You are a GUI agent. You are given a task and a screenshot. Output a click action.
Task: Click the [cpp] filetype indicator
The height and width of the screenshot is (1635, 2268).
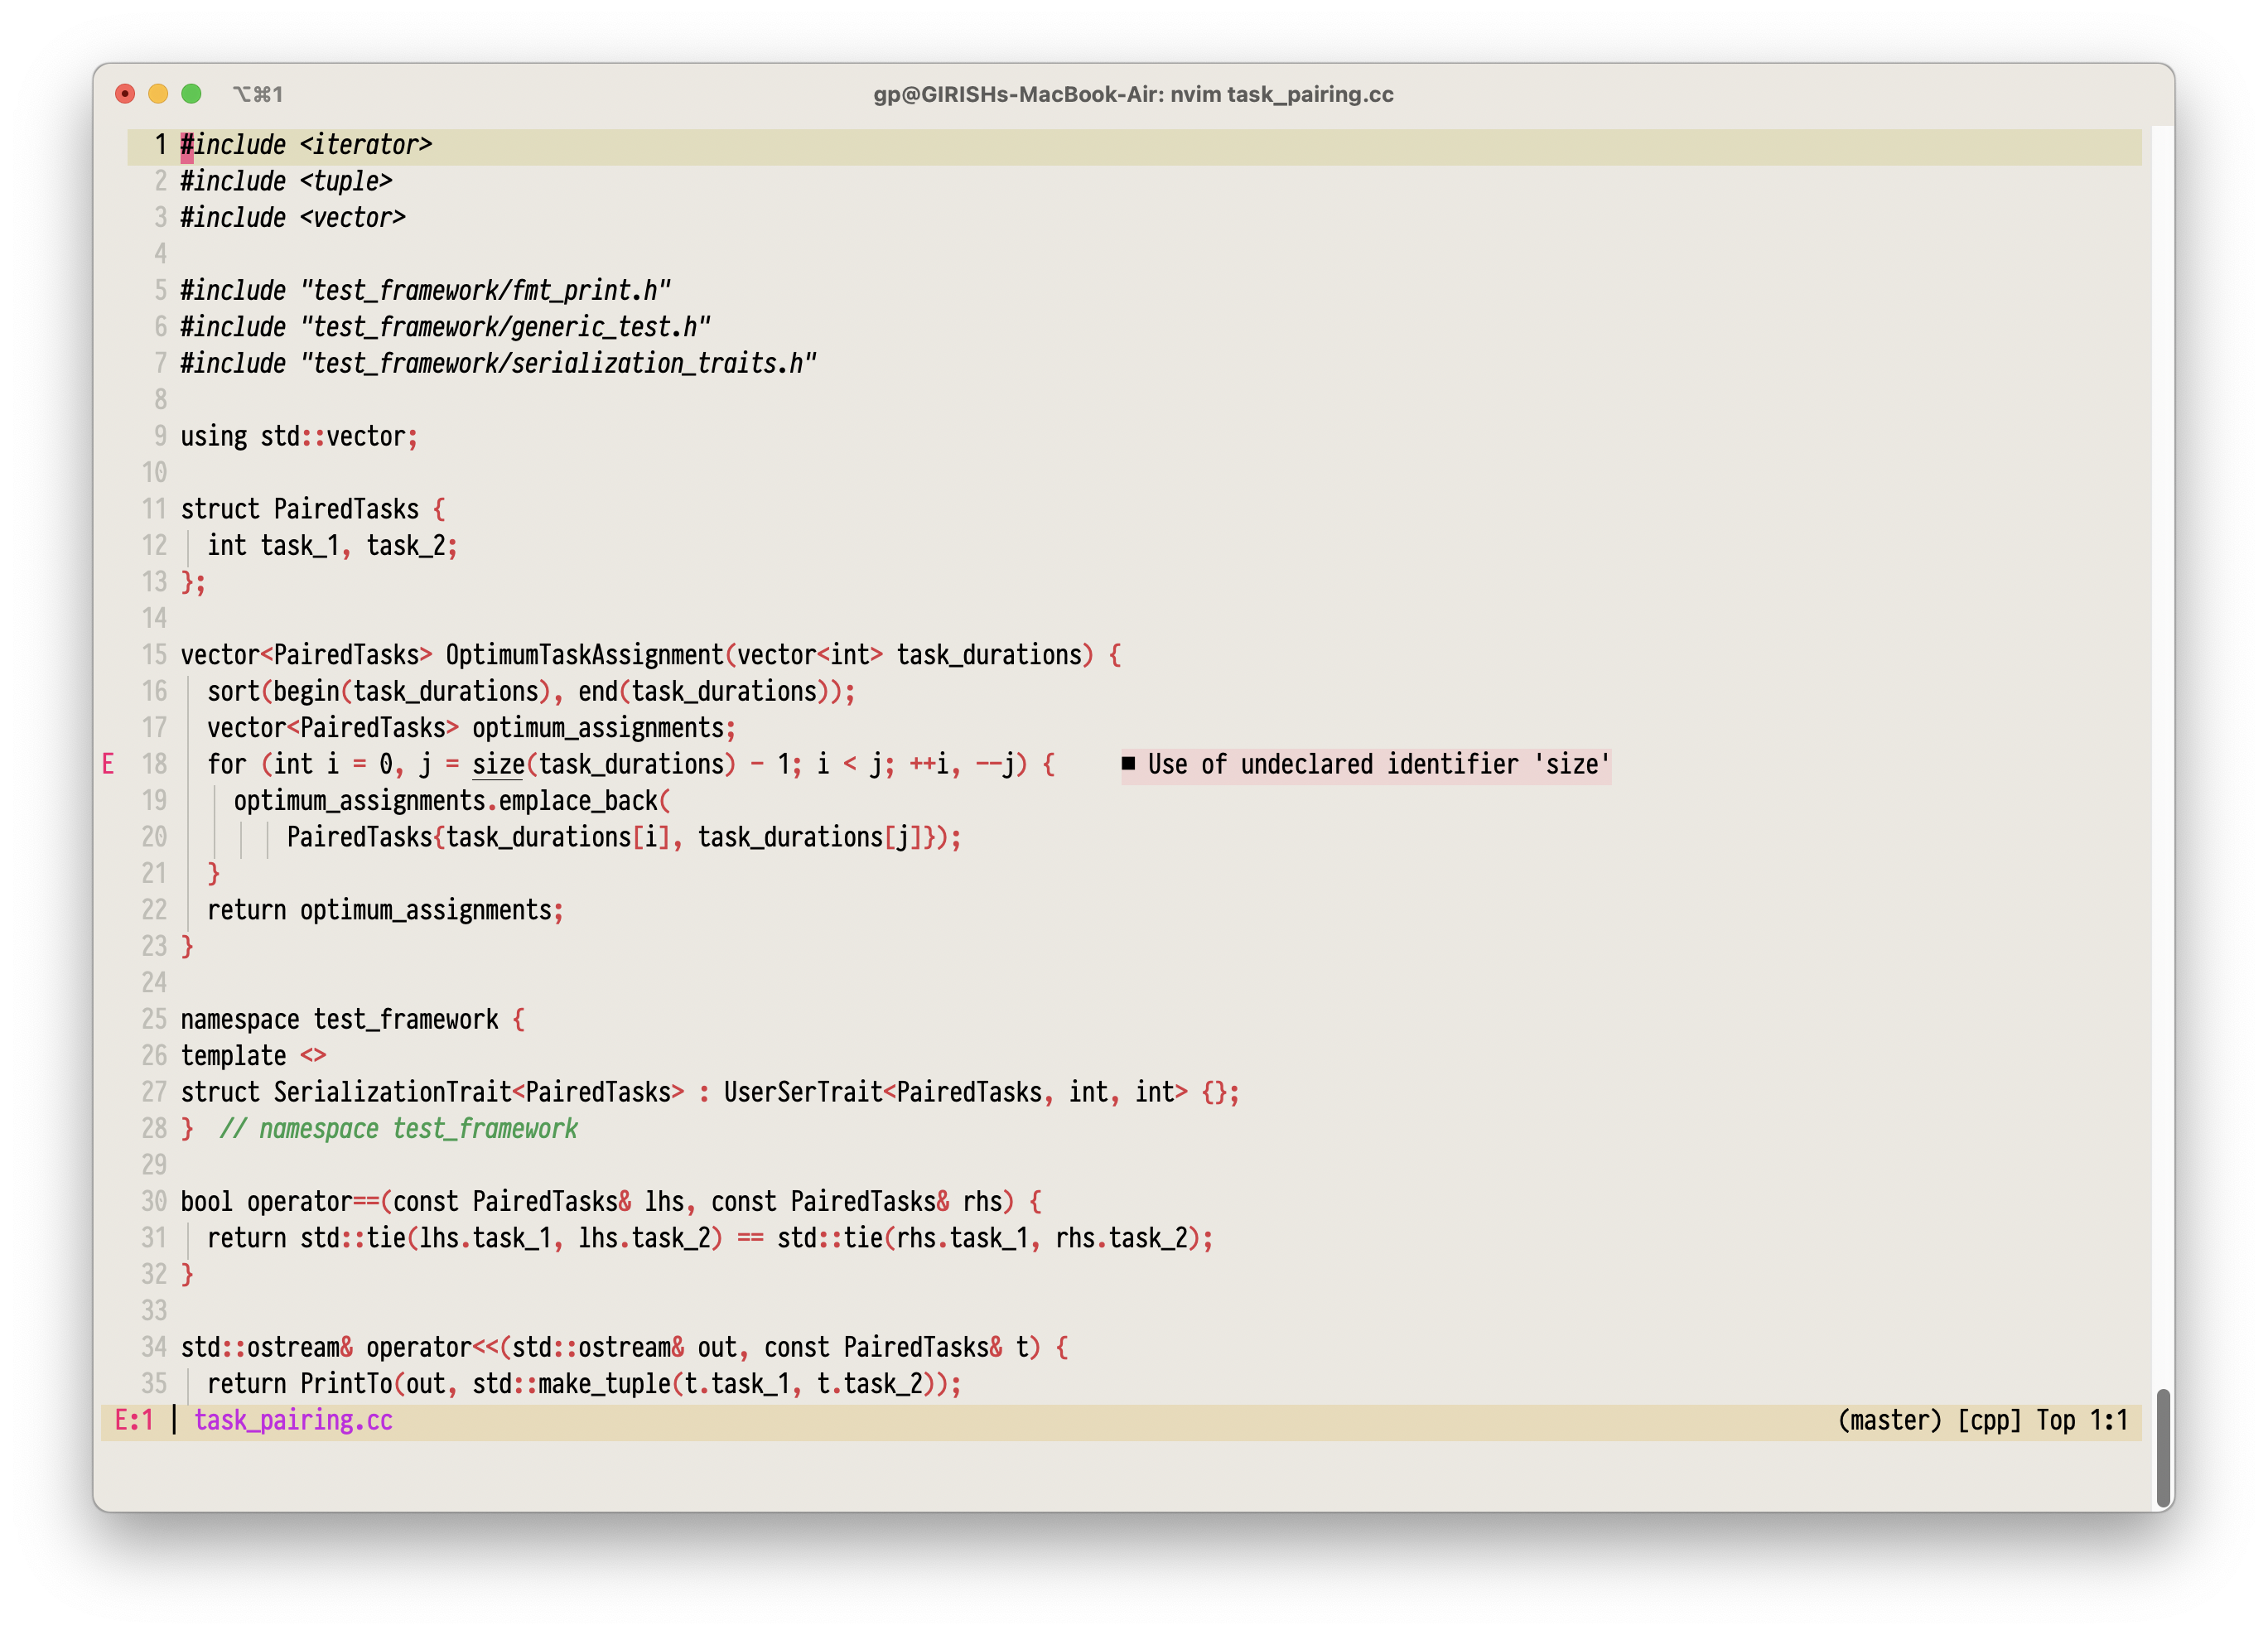[1989, 1421]
